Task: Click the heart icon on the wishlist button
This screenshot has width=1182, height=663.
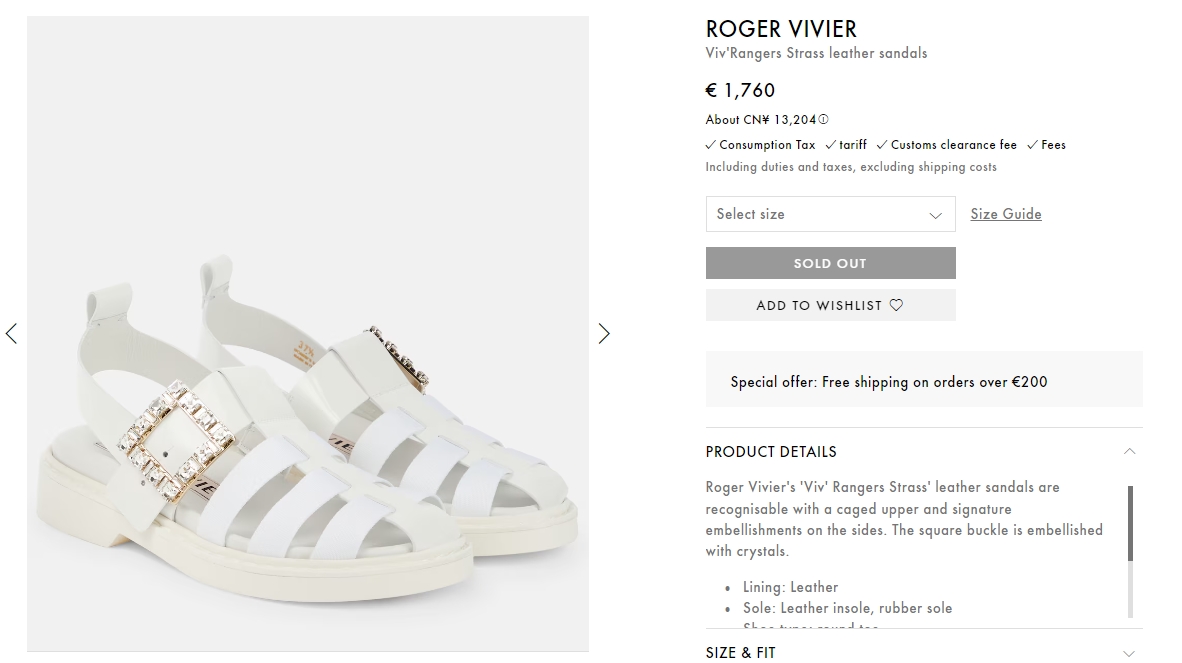Action: (x=896, y=305)
